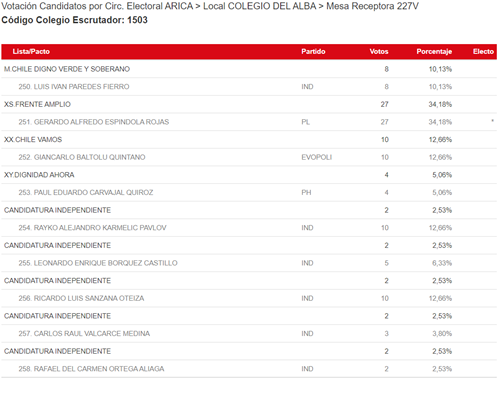This screenshot has height=394, width=501.
Task: Click the Partido column header
Action: tap(313, 52)
